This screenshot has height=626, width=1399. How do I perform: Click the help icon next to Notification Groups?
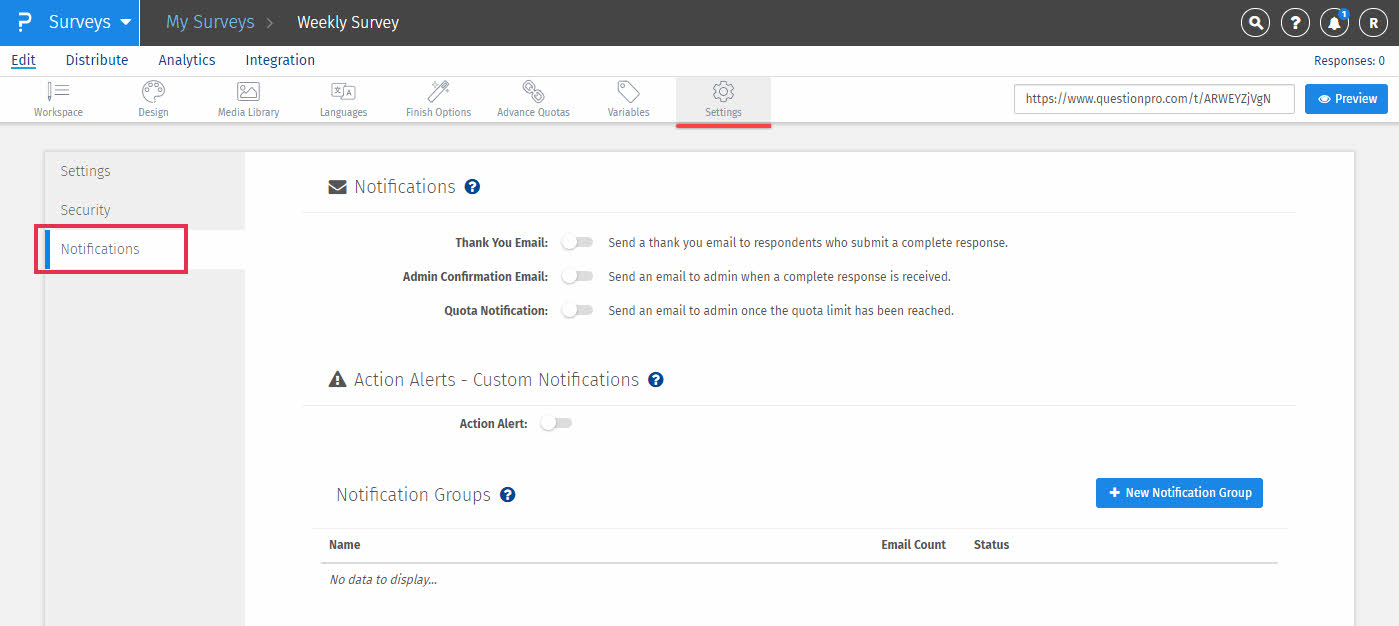[508, 495]
